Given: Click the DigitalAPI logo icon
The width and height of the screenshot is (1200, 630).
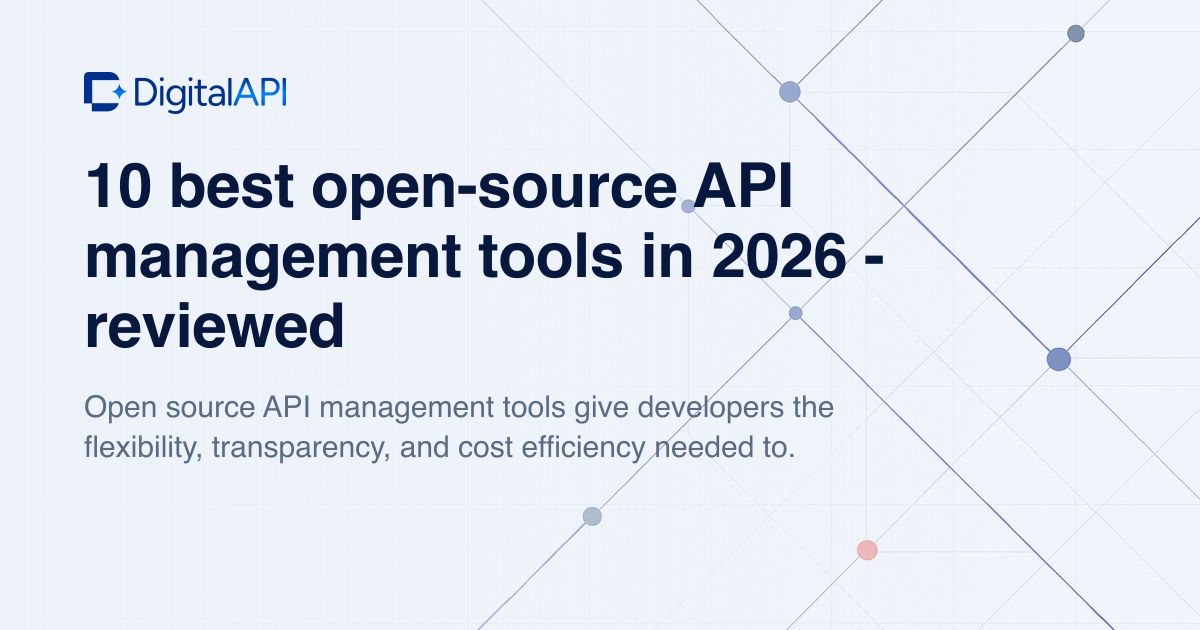Looking at the screenshot, I should click(x=105, y=92).
